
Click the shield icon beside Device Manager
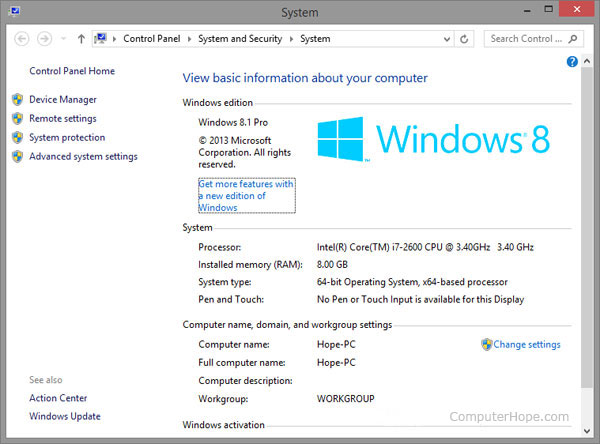[17, 100]
